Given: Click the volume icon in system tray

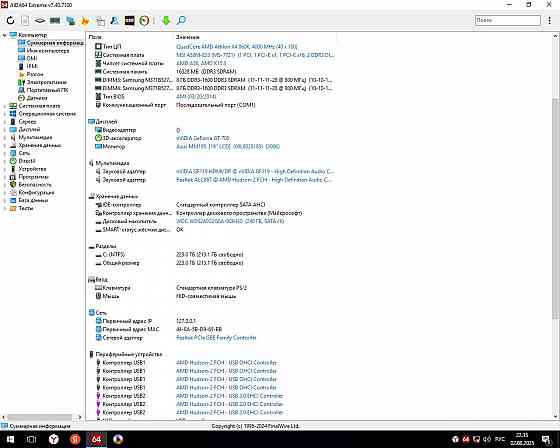Looking at the screenshot, I should point(487,439).
